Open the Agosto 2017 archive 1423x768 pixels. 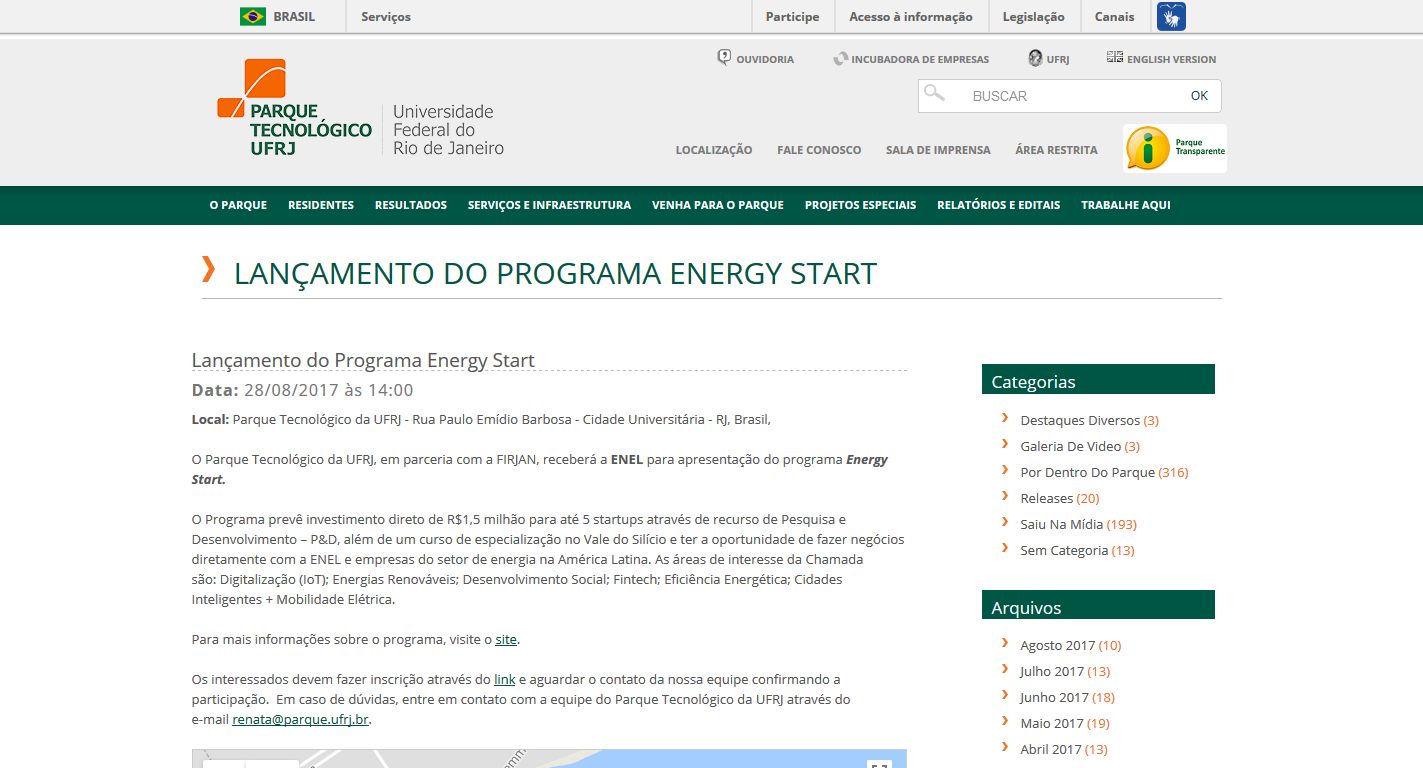1057,645
